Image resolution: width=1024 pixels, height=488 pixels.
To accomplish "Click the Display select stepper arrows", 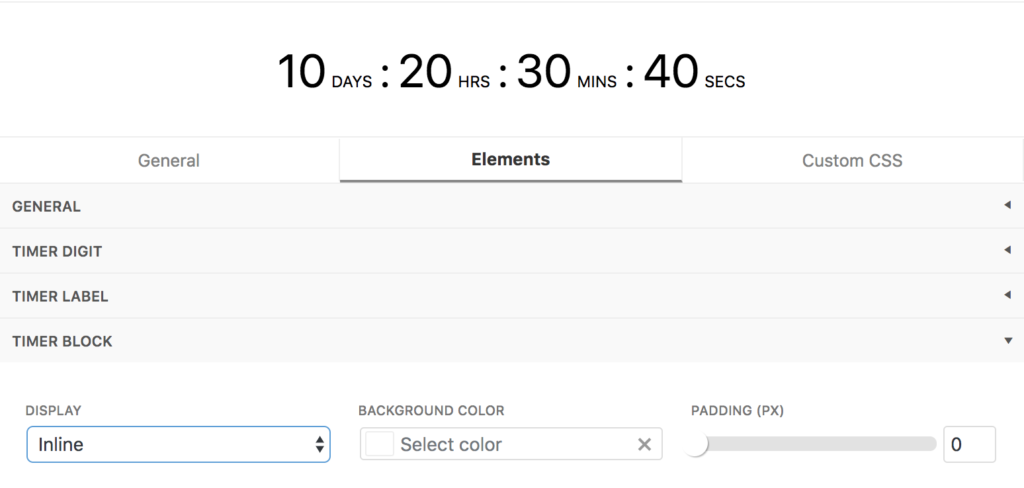I will coord(319,445).
